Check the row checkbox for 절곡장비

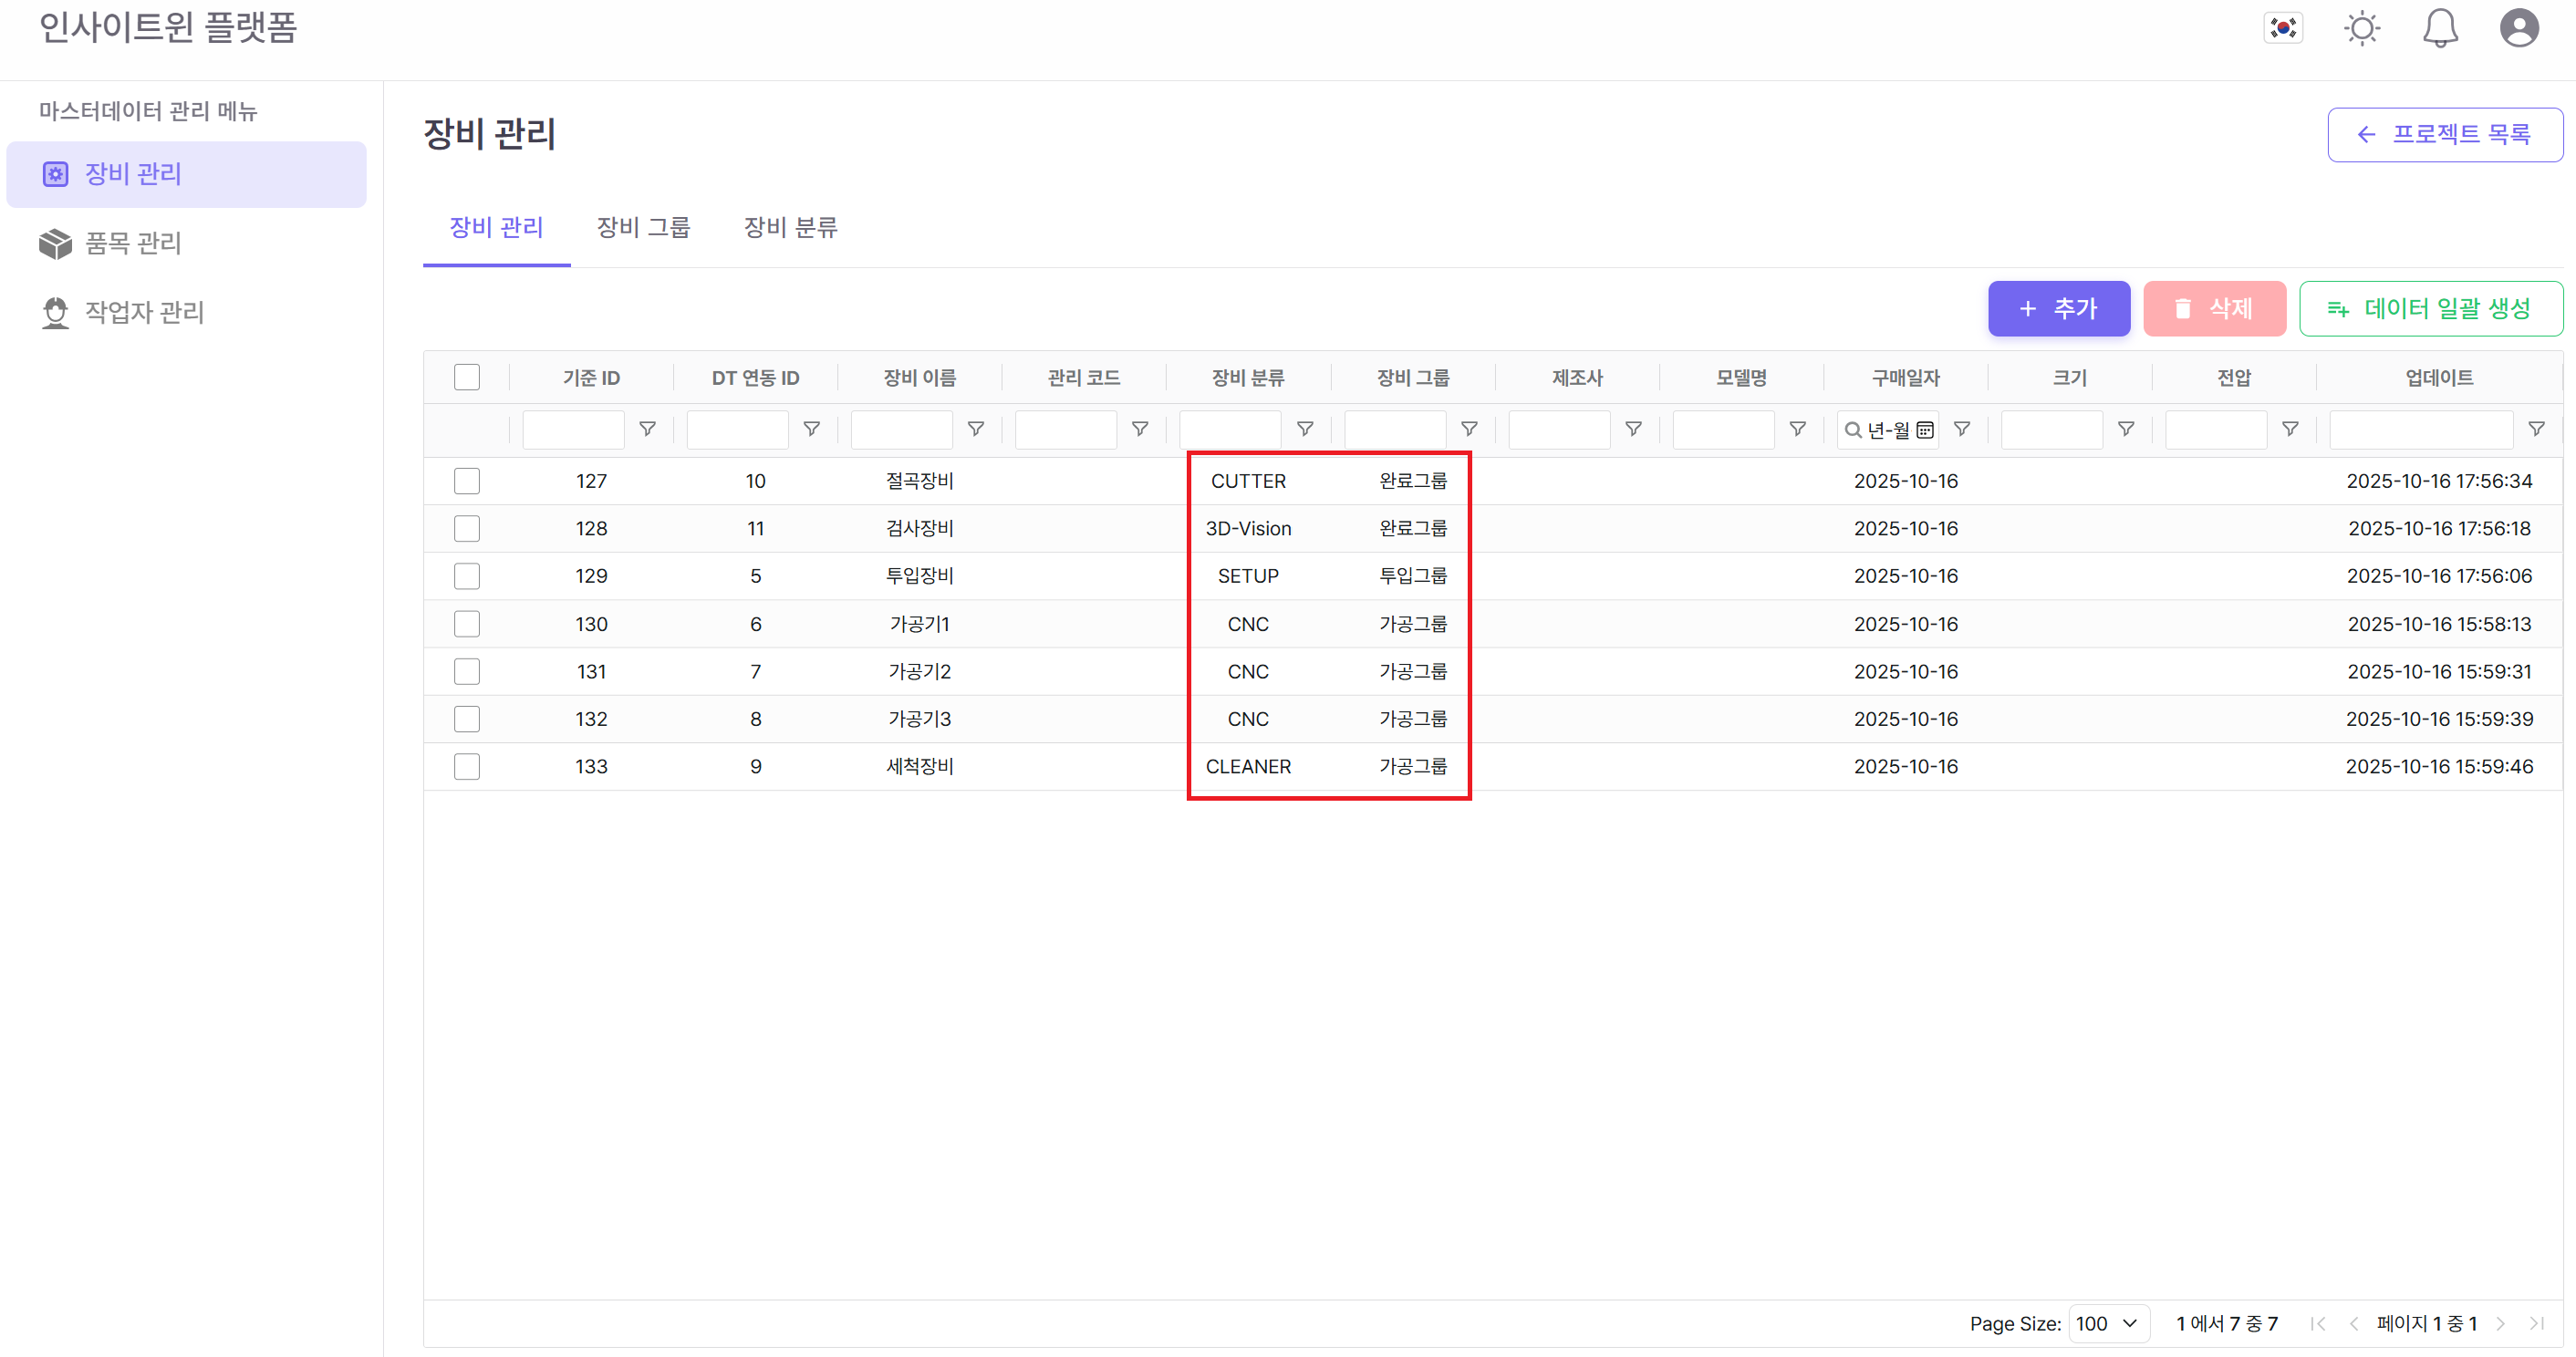[466, 480]
